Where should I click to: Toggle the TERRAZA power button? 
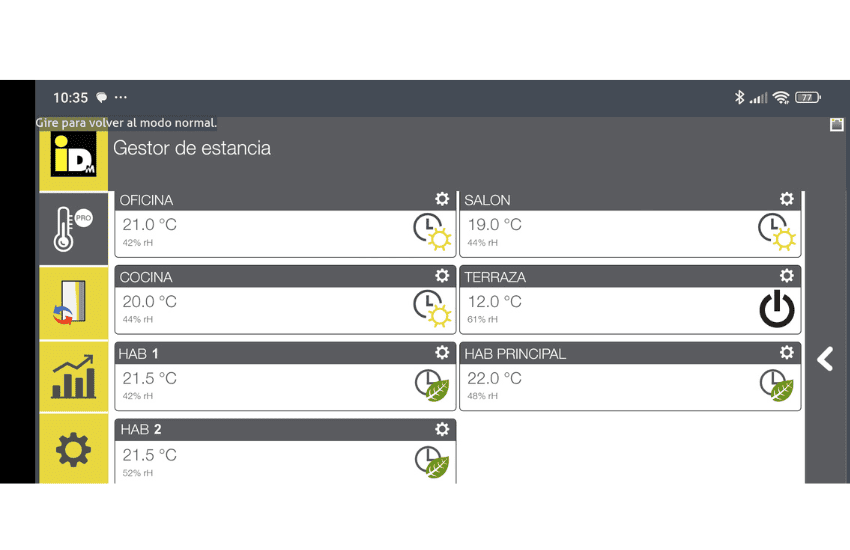tap(777, 310)
